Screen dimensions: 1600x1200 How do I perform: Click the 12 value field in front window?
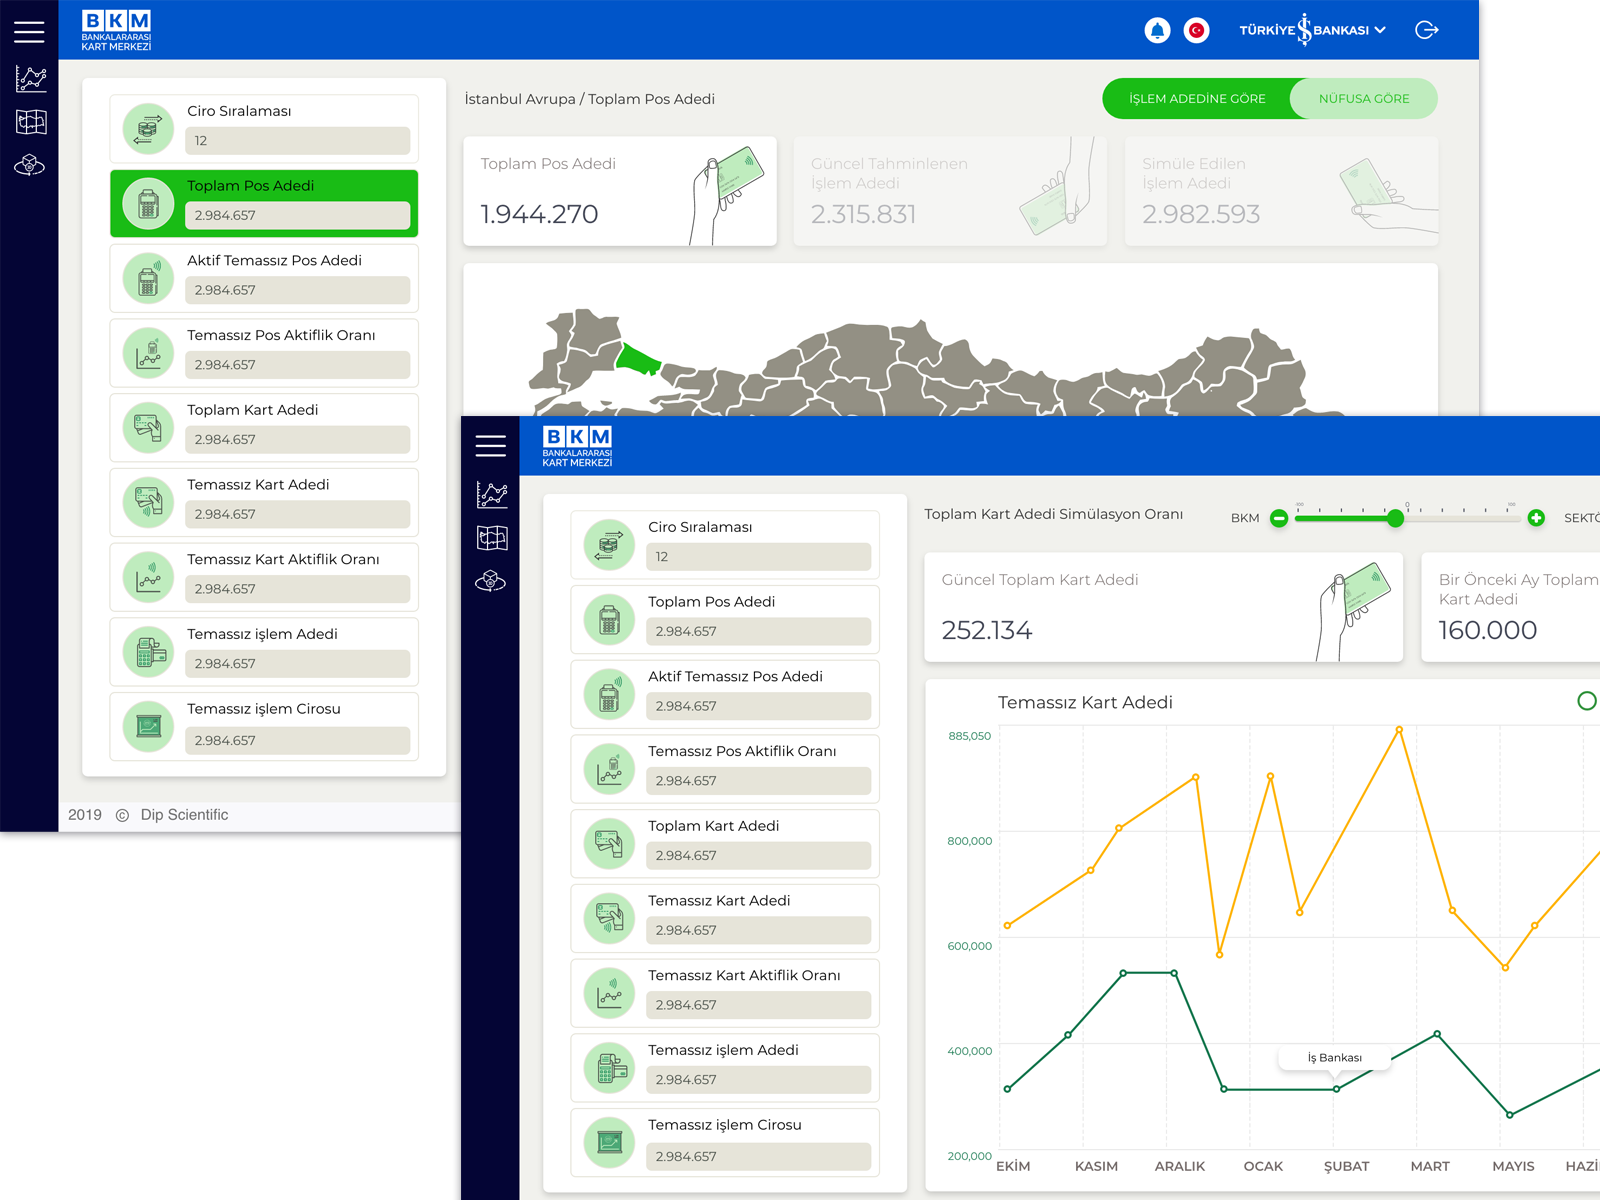click(758, 557)
